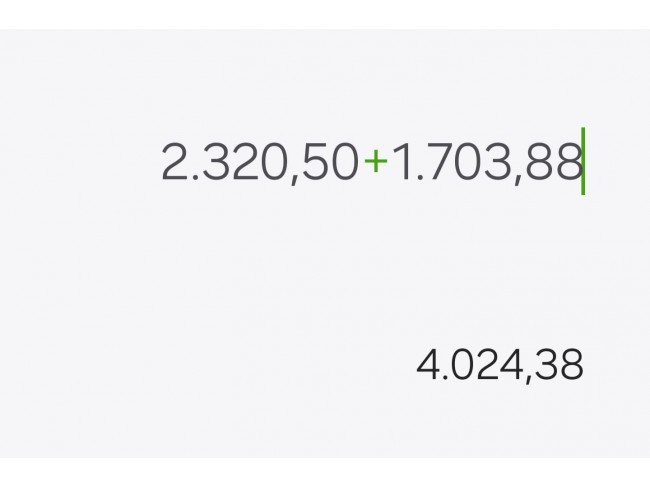This screenshot has height=488, width=650.
Task: Select the result value 4.024,38
Action: pyautogui.click(x=499, y=366)
